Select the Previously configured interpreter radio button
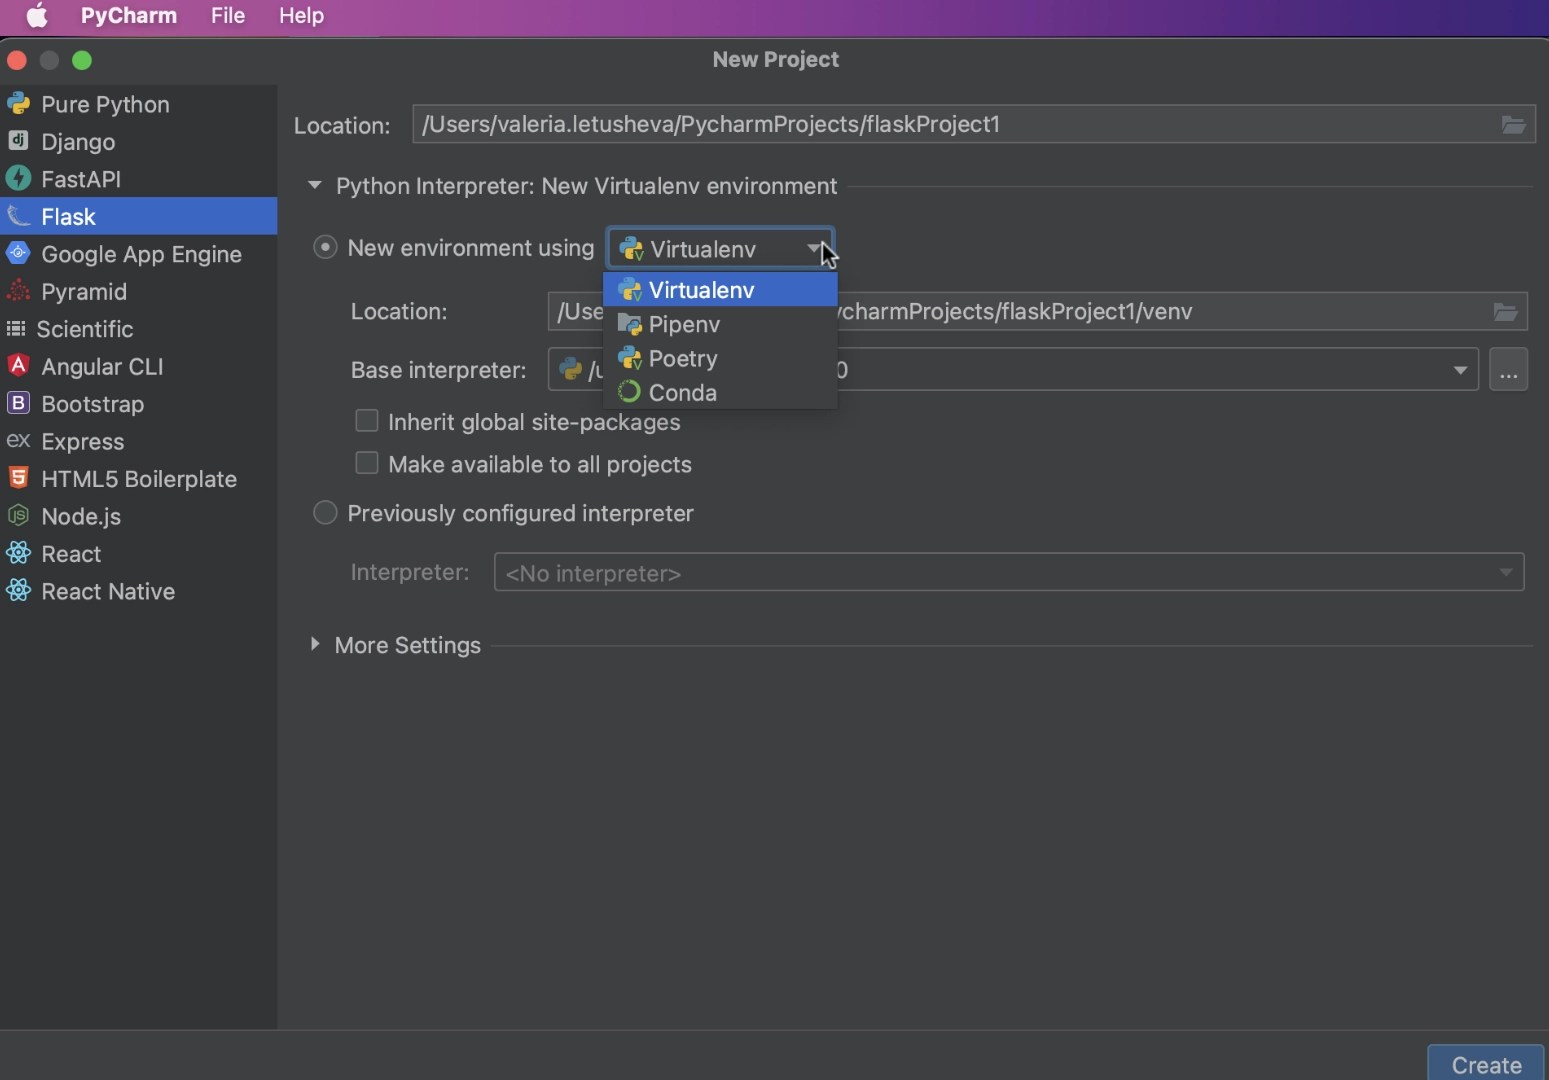 325,513
